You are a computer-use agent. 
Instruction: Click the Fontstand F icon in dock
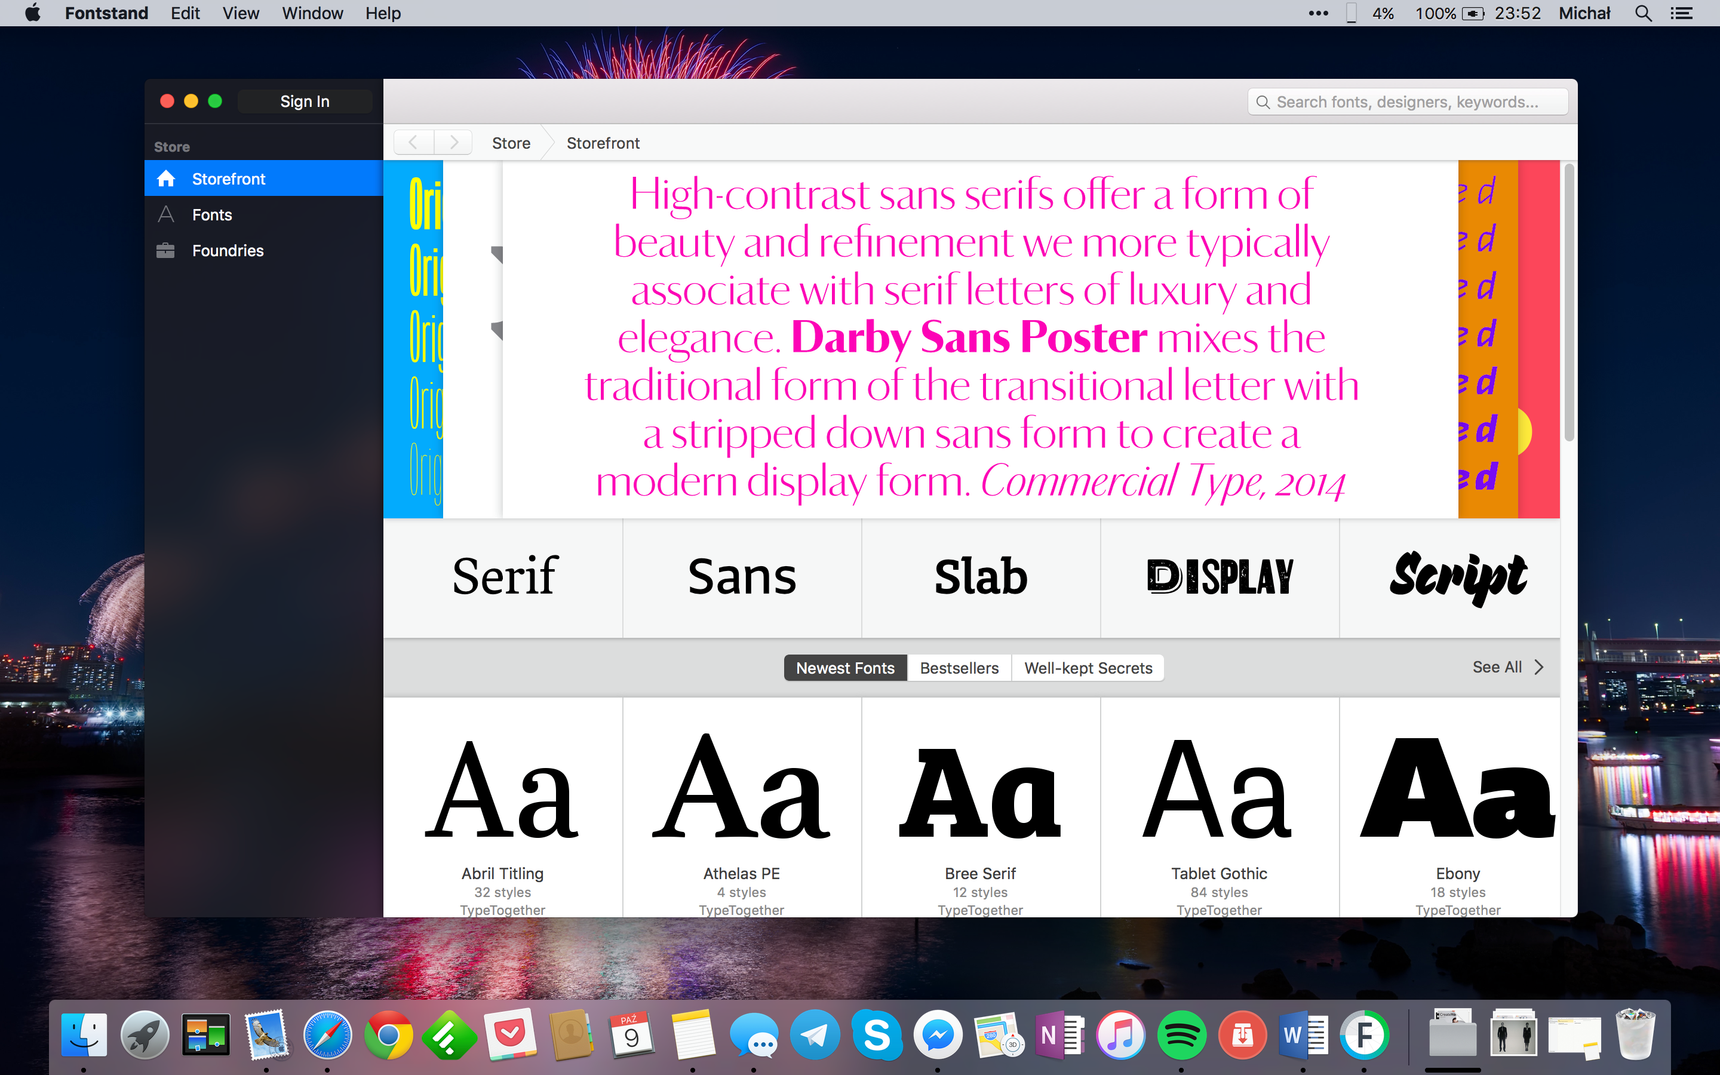(x=1365, y=1035)
